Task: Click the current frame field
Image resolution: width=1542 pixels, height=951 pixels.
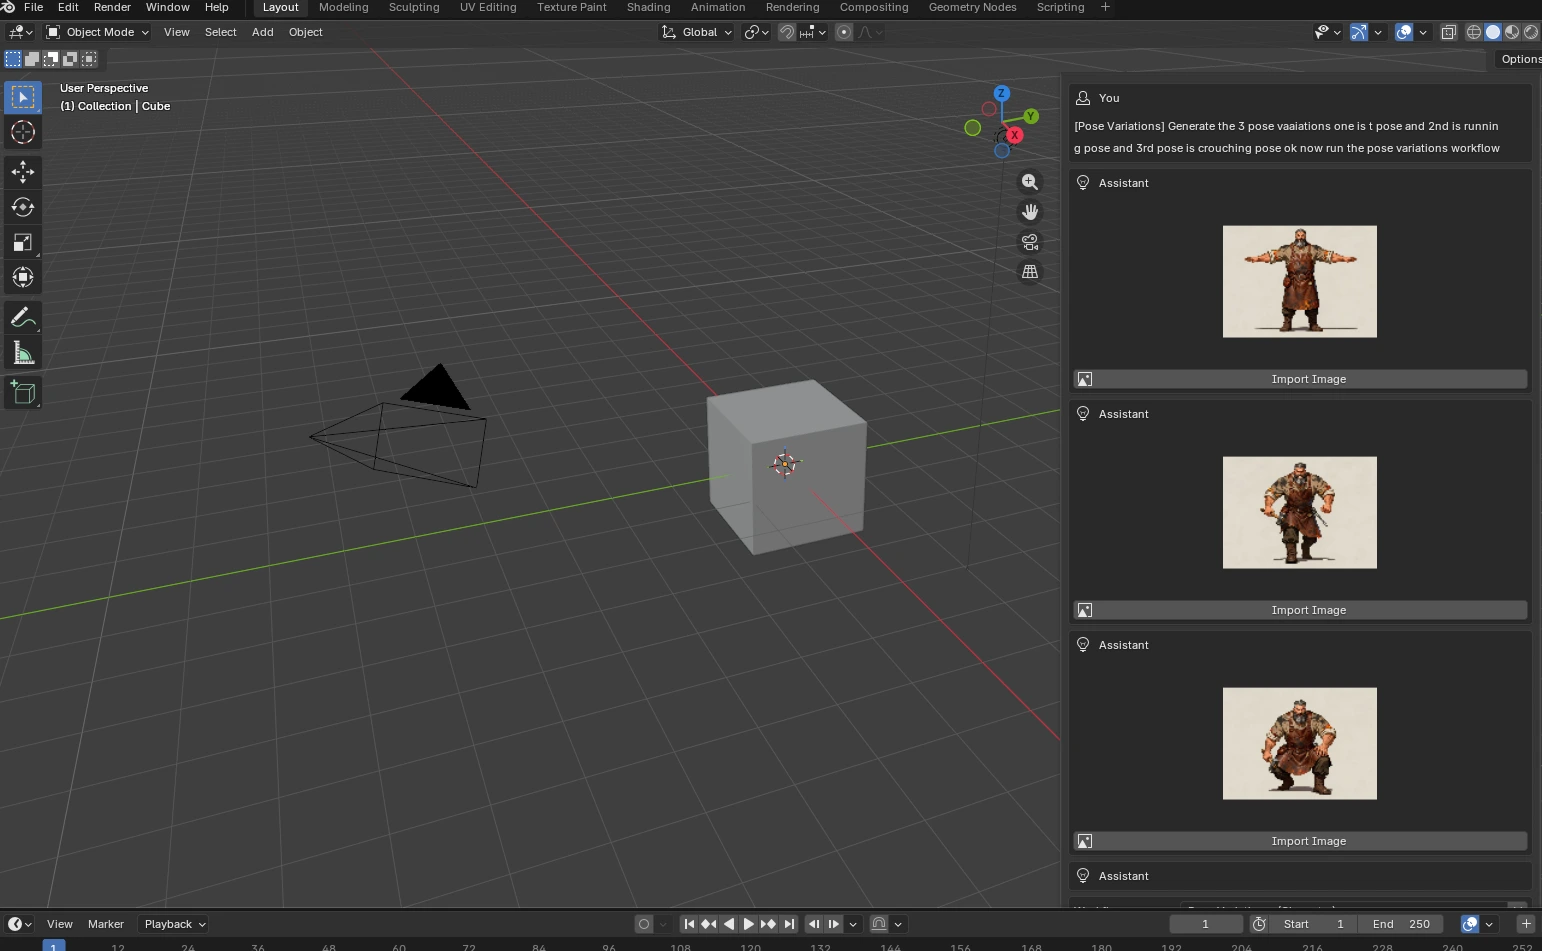Action: (1206, 924)
